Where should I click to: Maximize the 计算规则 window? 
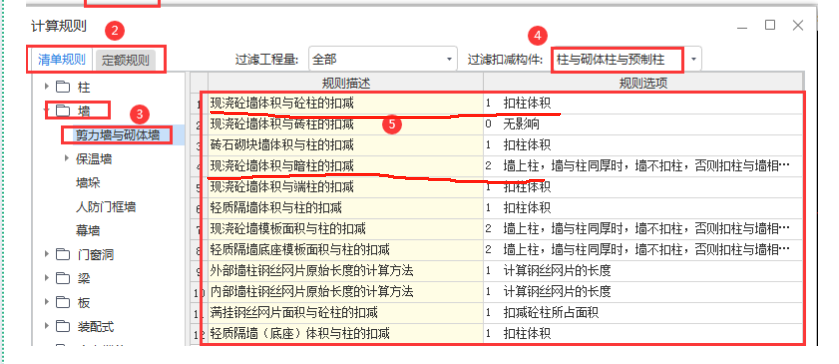point(770,25)
